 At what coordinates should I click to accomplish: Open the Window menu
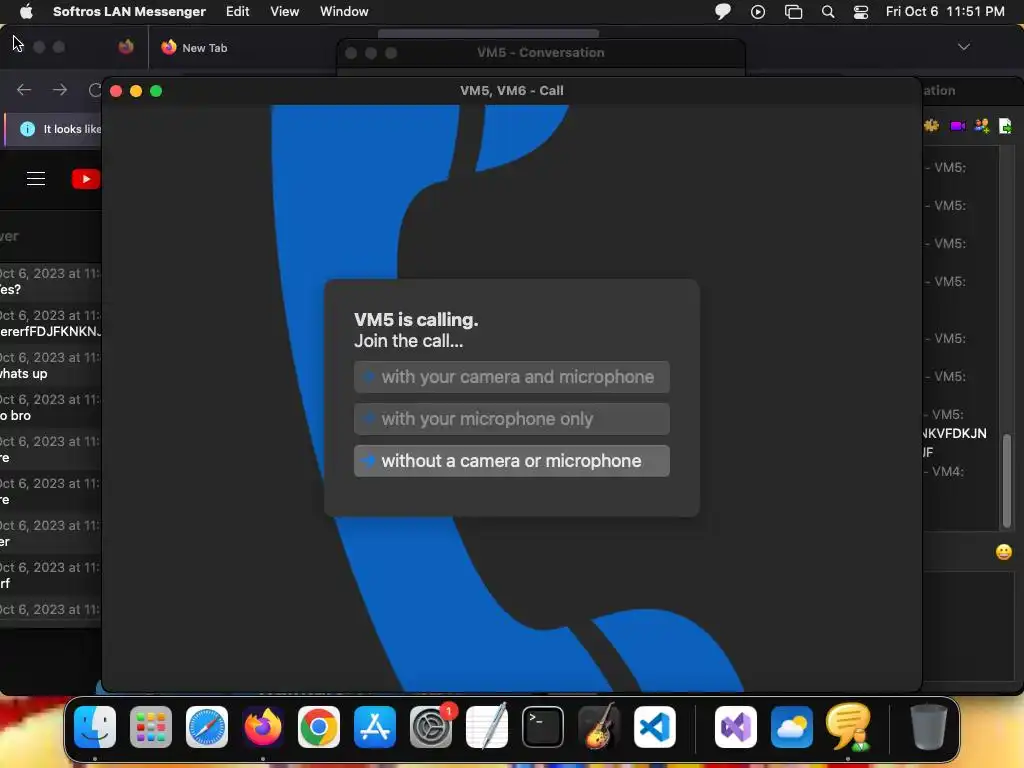[x=344, y=11]
